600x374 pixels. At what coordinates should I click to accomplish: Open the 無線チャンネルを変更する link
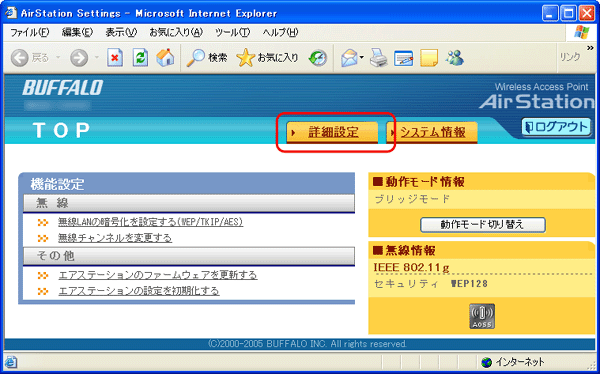pyautogui.click(x=115, y=238)
